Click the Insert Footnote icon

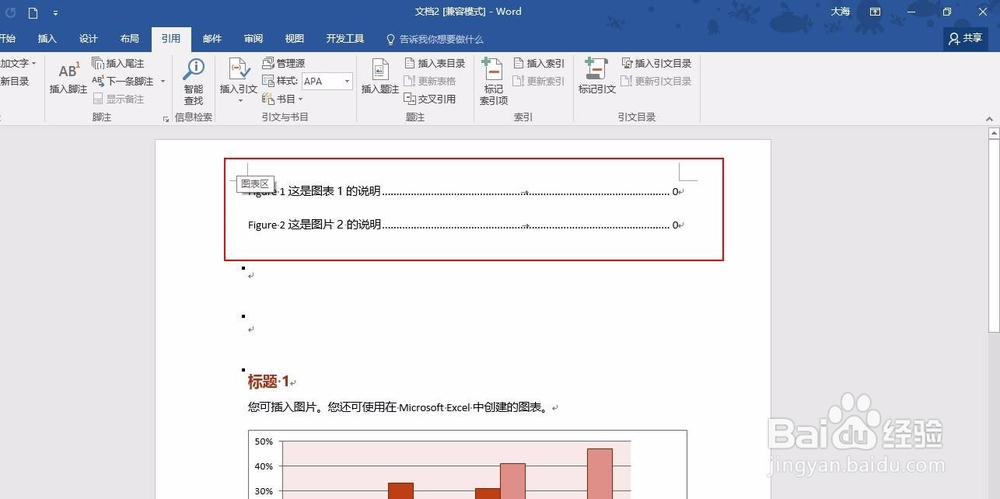68,70
